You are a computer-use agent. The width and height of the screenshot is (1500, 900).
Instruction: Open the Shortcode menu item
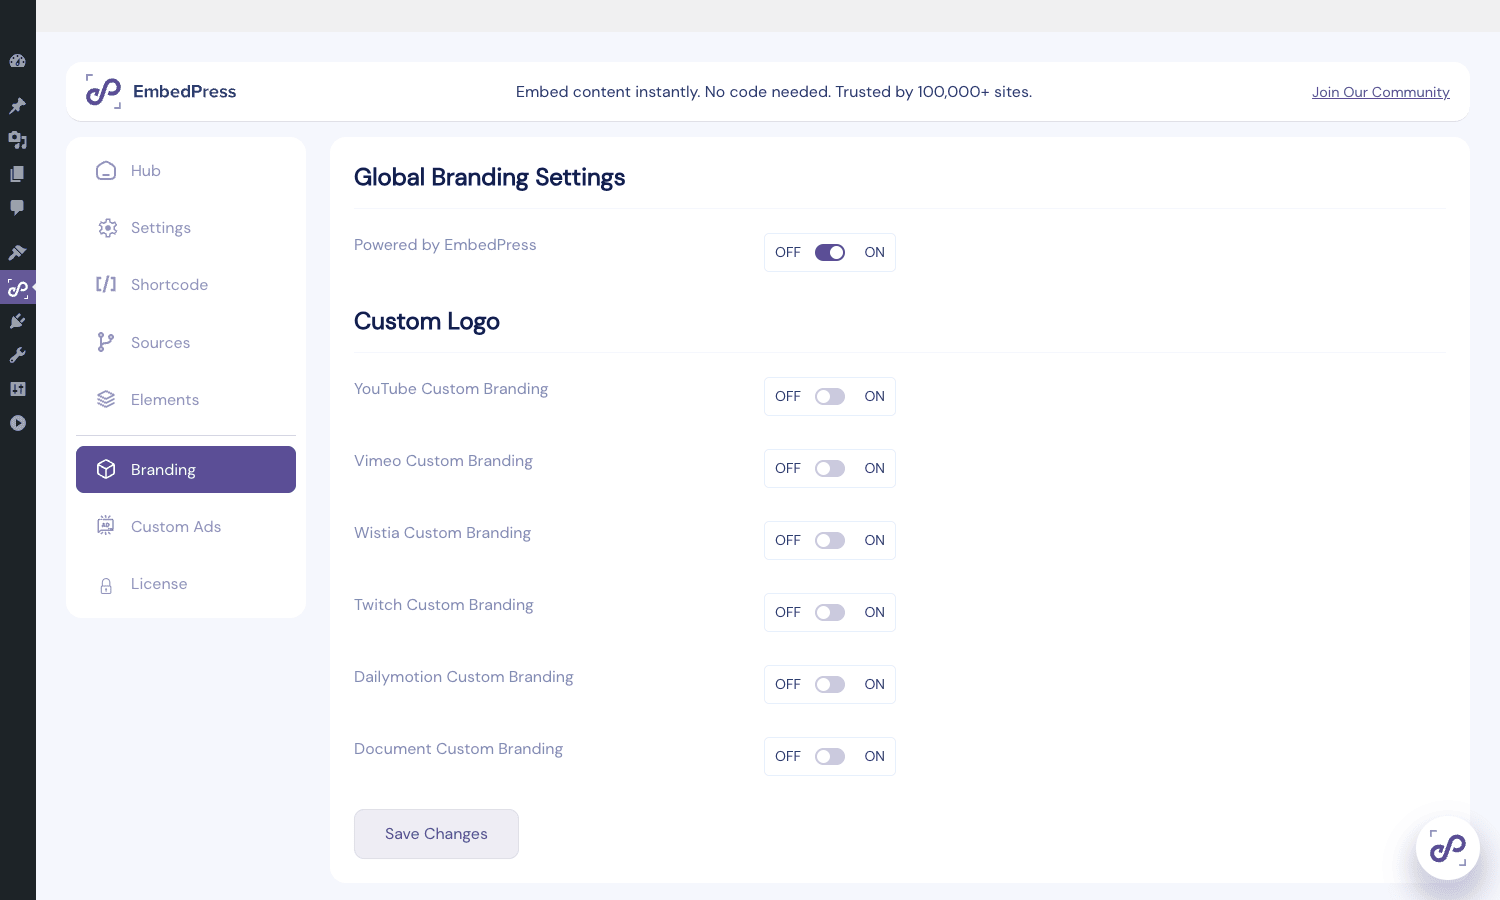186,285
